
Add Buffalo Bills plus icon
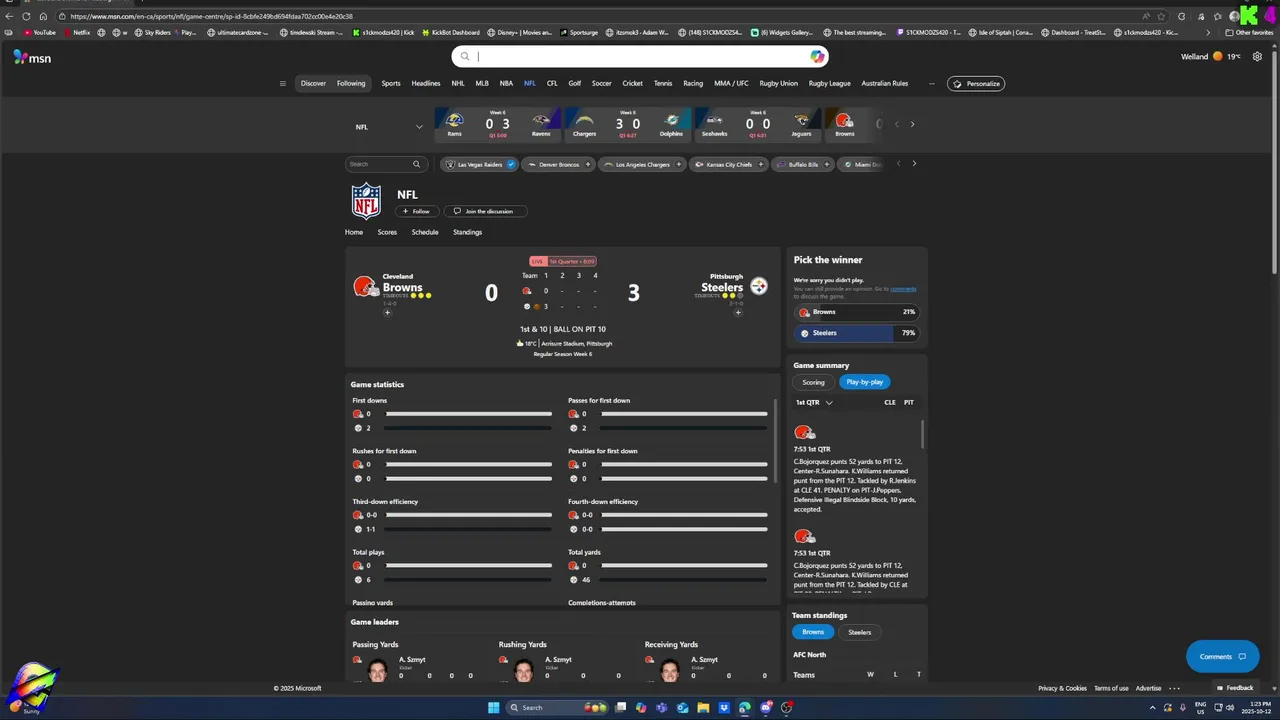827,164
